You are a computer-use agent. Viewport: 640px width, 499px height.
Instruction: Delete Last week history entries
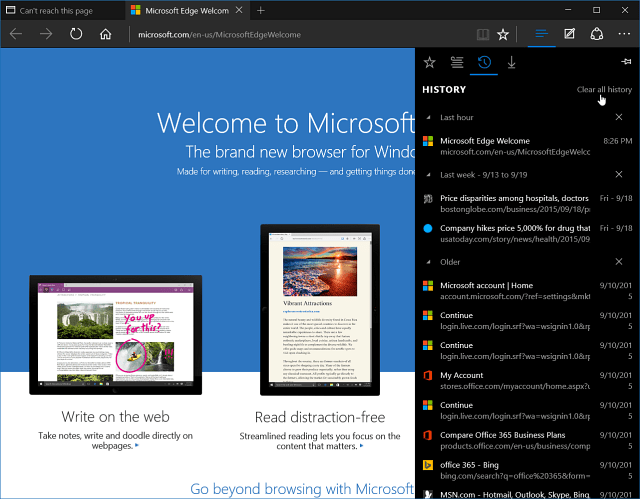619,174
